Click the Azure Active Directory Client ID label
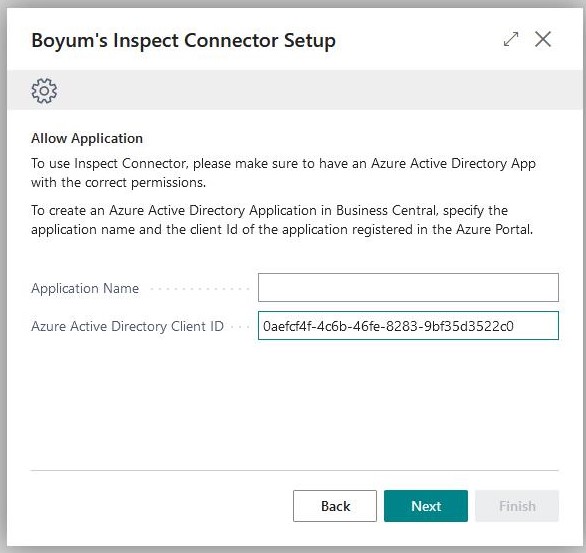The image size is (586, 553). [127, 326]
